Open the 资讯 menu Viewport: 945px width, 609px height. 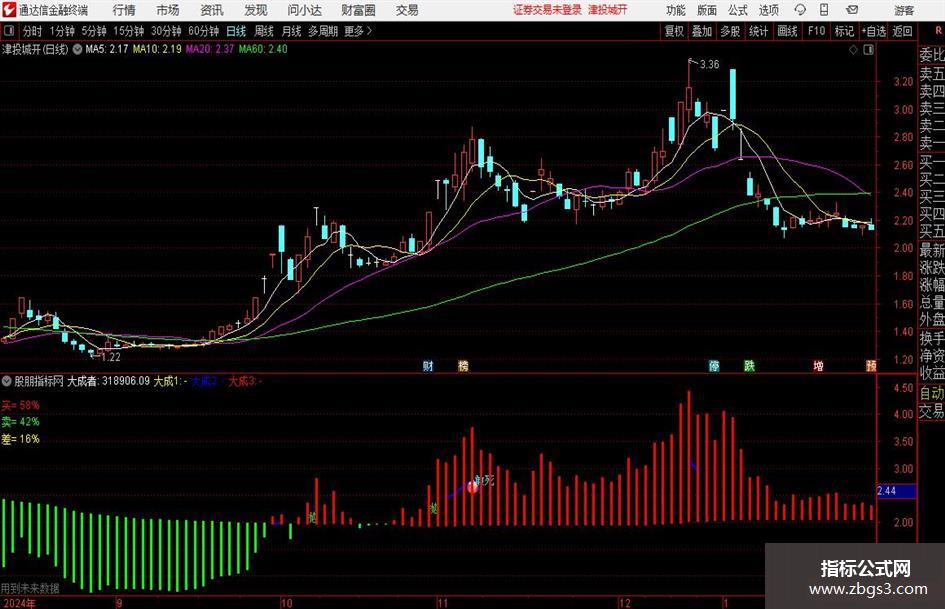pos(212,10)
